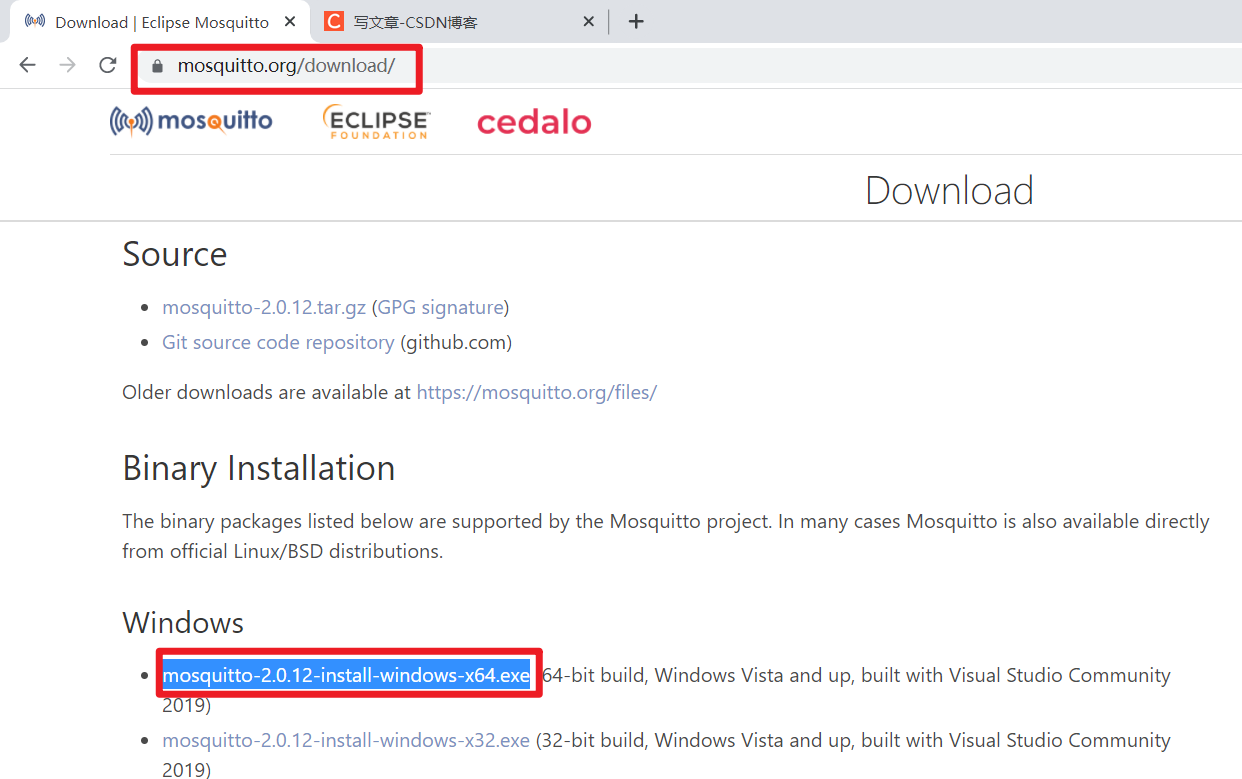Reload the current page
Screen dimensions: 1242x779
(107, 64)
